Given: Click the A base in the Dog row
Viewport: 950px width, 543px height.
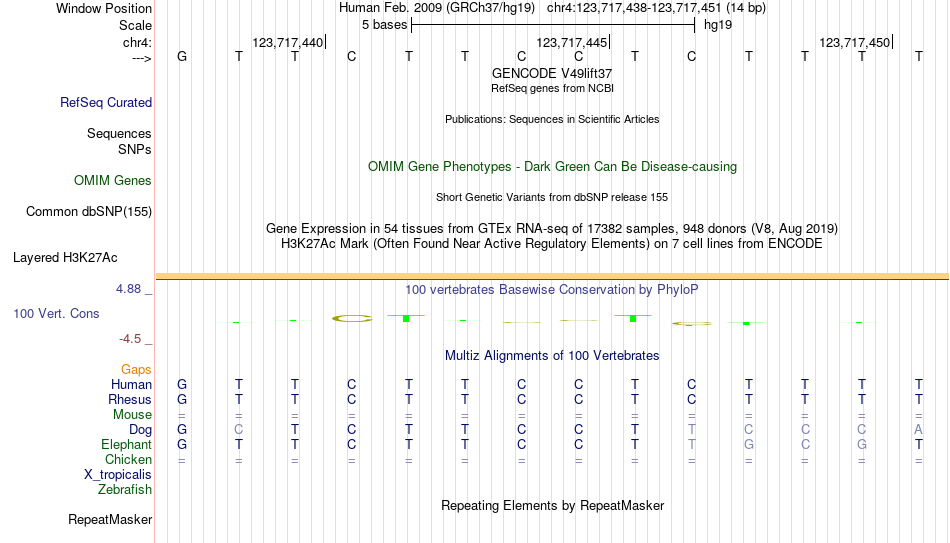Looking at the screenshot, I should click(x=918, y=430).
